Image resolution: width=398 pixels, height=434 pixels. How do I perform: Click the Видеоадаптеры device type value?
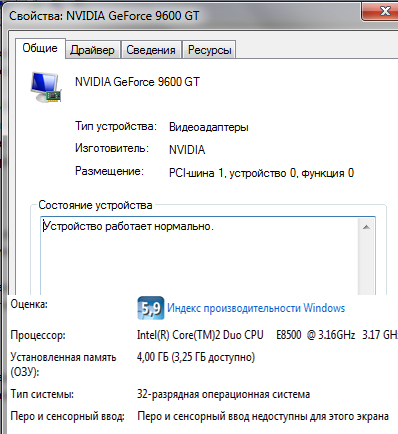[209, 127]
